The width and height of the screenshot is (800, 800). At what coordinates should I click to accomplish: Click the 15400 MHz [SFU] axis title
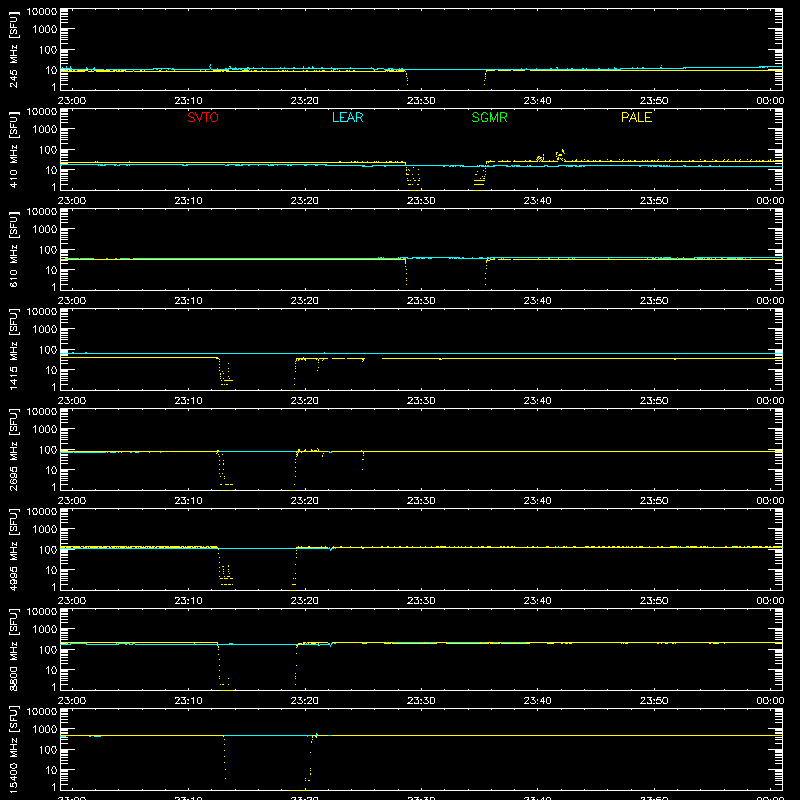pyautogui.click(x=14, y=749)
